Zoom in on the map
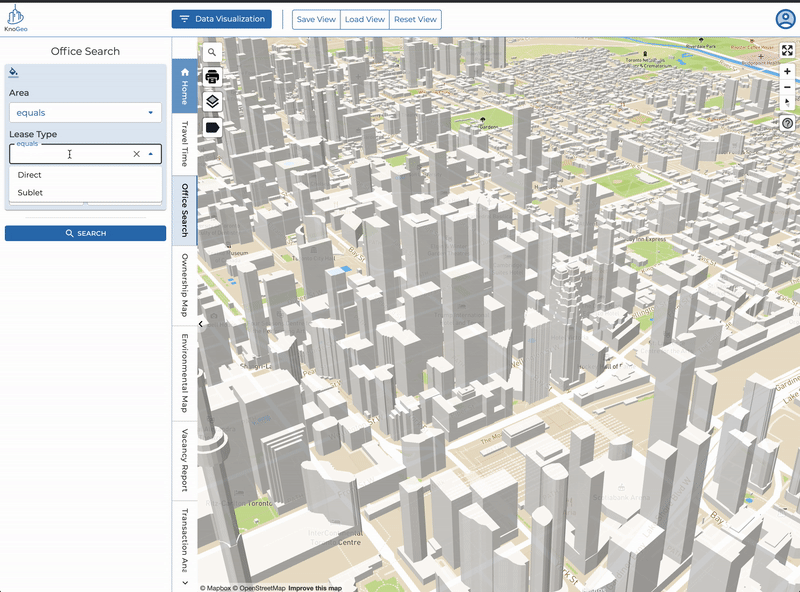 click(787, 72)
